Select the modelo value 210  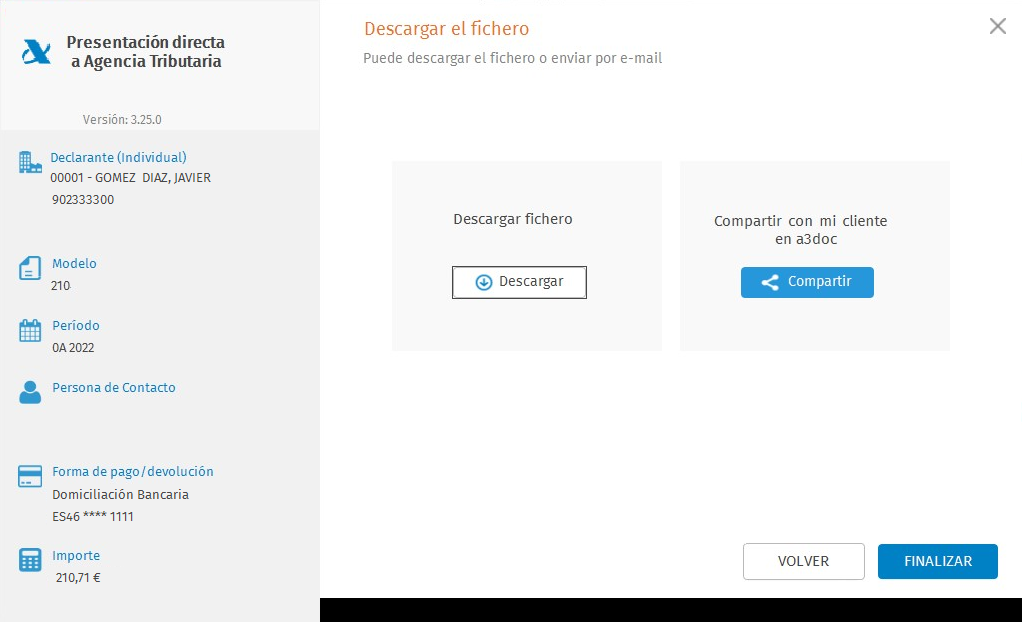tap(61, 286)
